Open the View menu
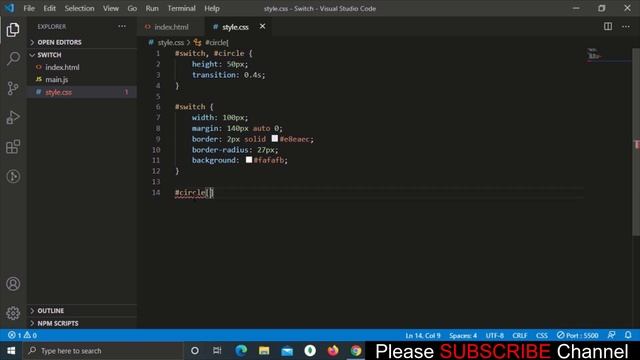 coord(111,8)
